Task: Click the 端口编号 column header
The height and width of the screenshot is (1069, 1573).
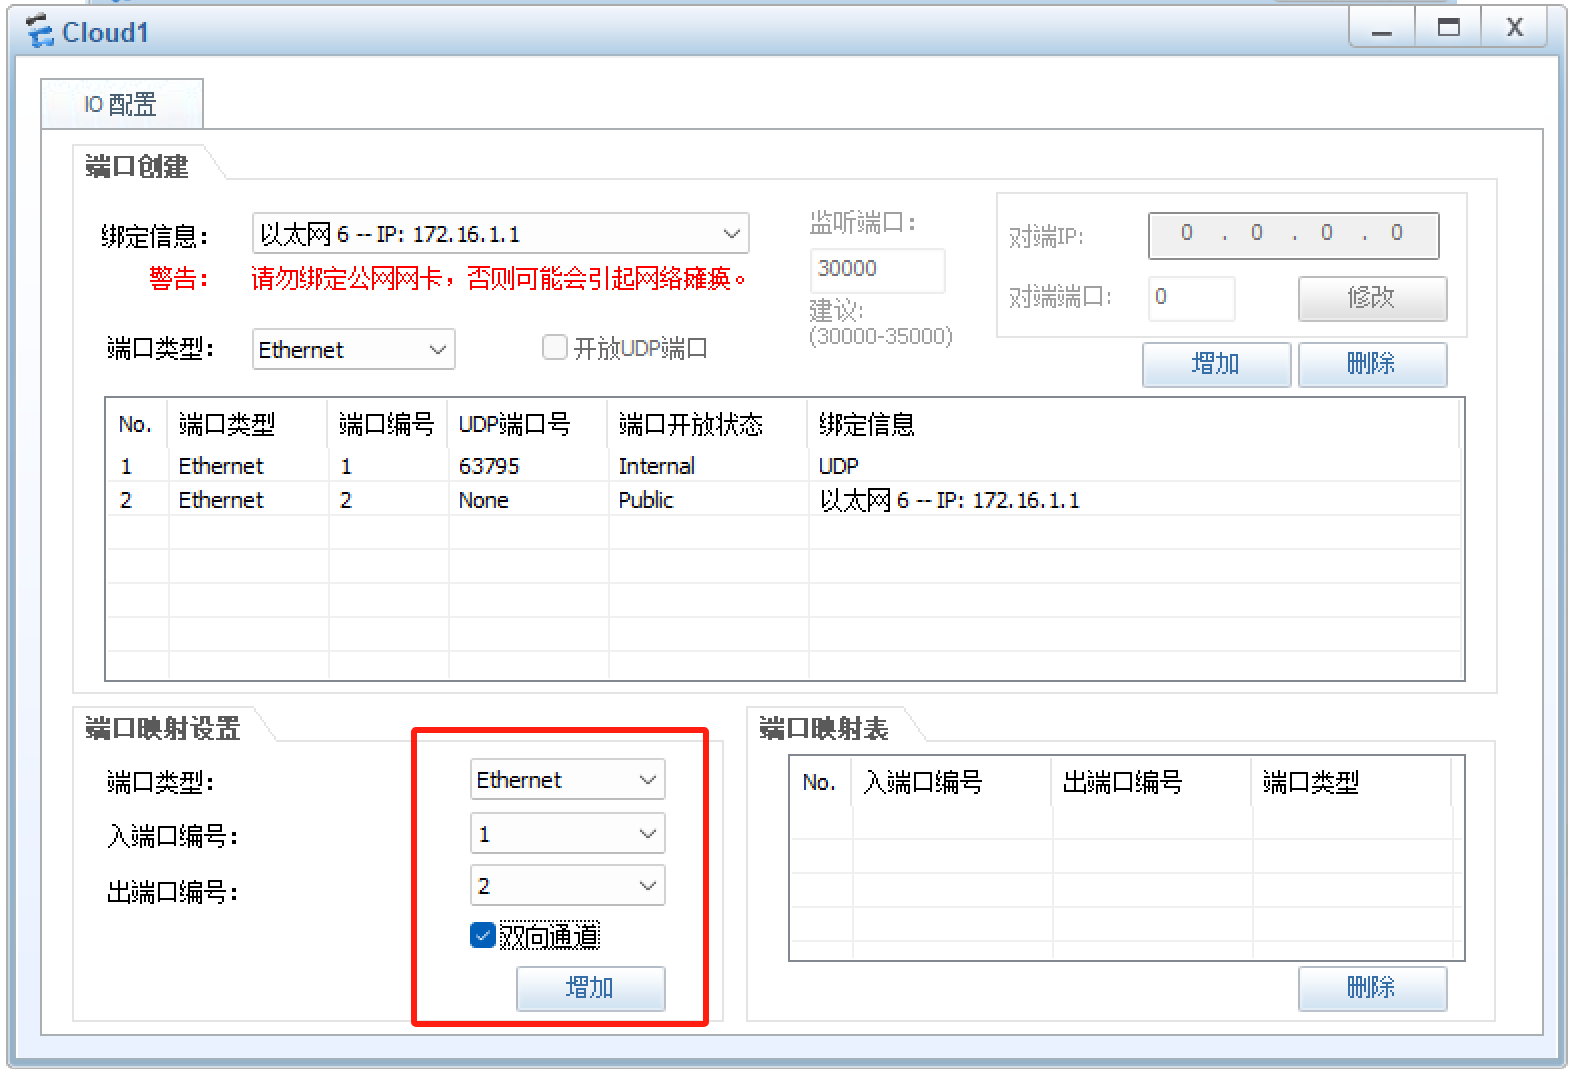Action: 387,425
